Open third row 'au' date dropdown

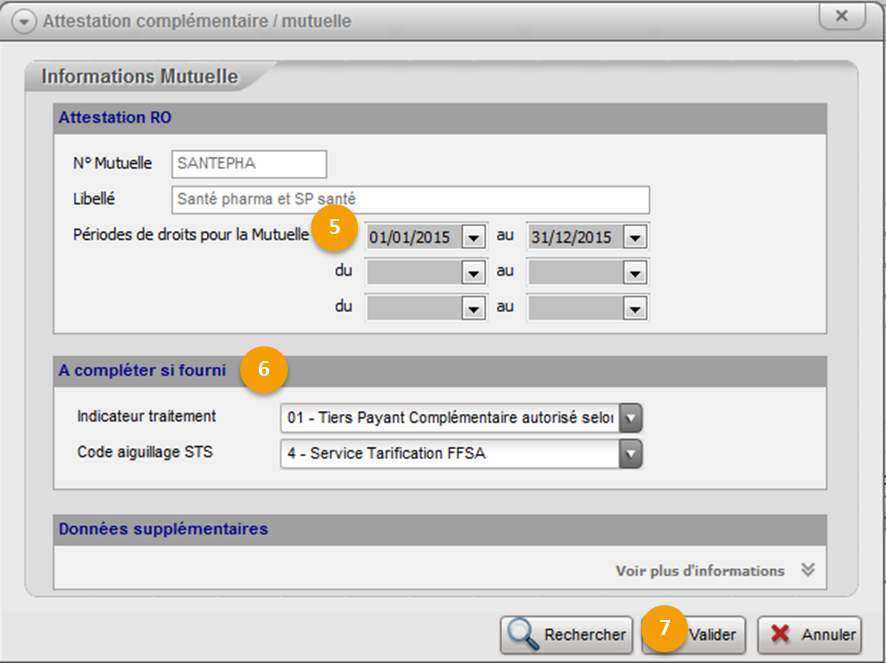[x=635, y=307]
